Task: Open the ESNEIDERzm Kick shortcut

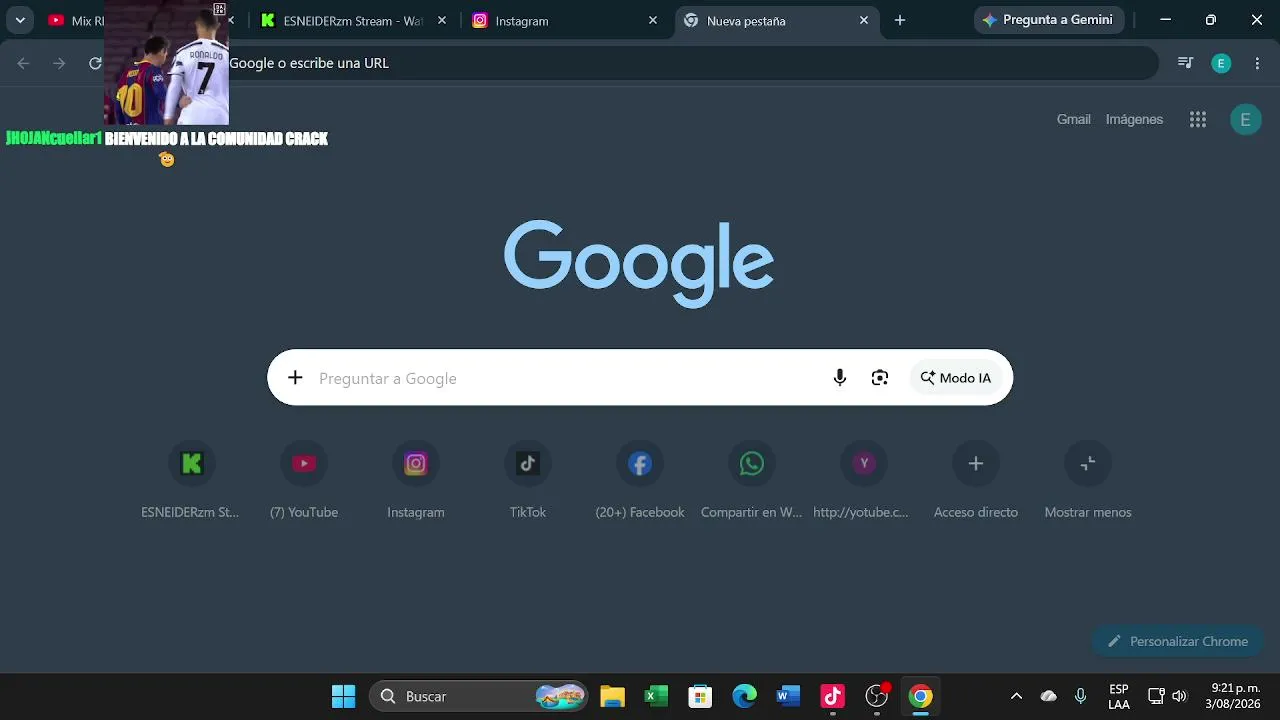Action: click(191, 480)
